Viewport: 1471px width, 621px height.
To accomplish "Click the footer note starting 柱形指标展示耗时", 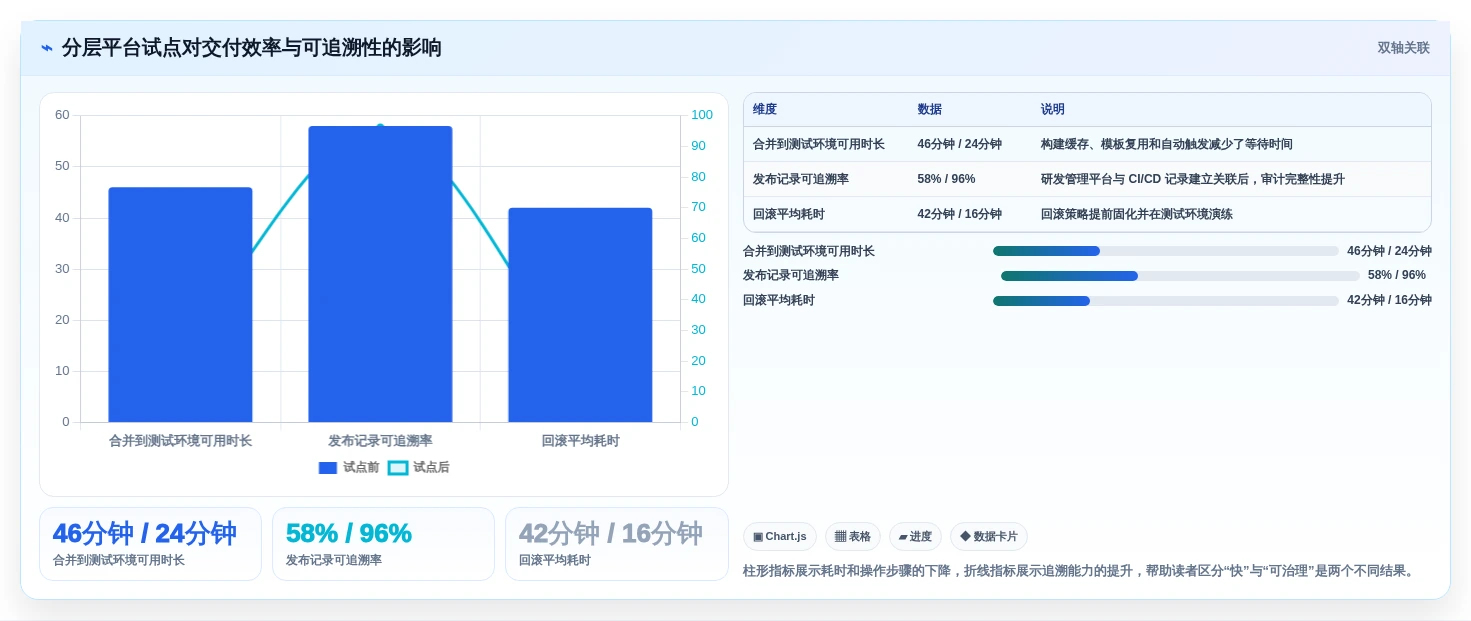I will [1081, 571].
